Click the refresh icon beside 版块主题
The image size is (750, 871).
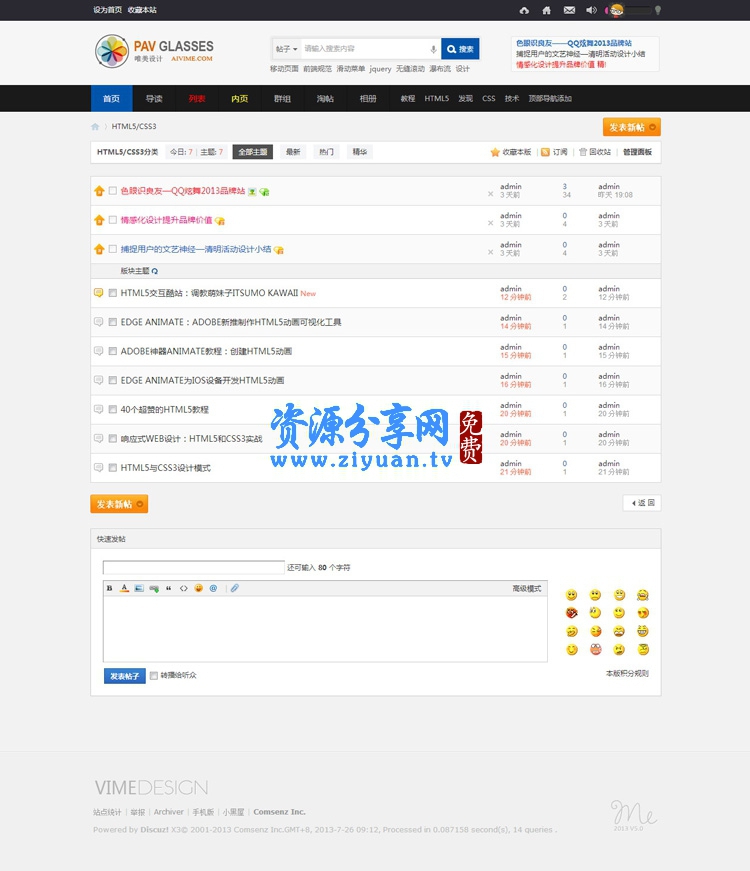pyautogui.click(x=155, y=271)
